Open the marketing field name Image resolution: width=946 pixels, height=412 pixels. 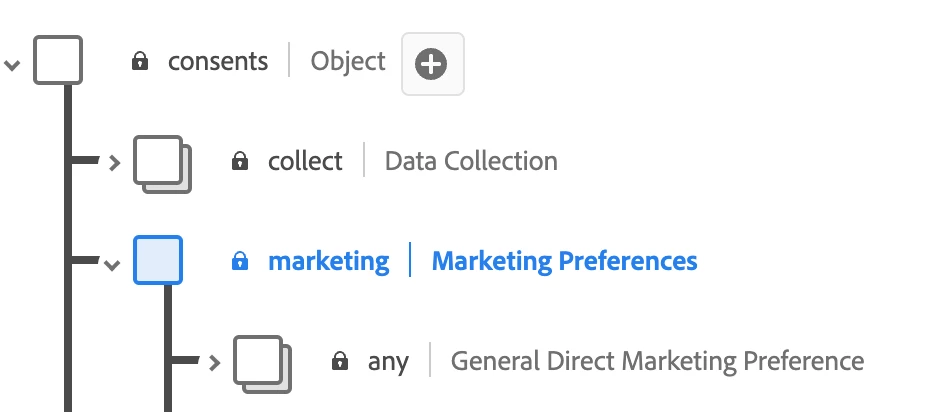pyautogui.click(x=328, y=262)
